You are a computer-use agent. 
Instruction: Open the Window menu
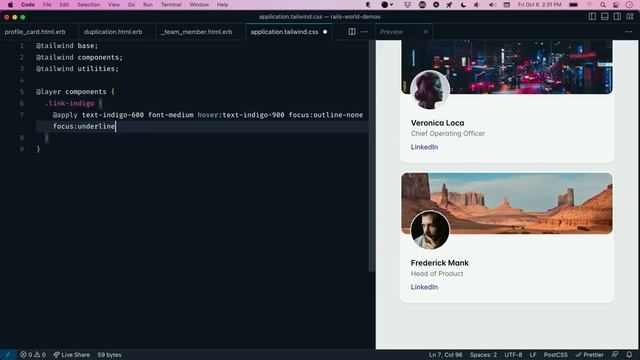point(199,4)
